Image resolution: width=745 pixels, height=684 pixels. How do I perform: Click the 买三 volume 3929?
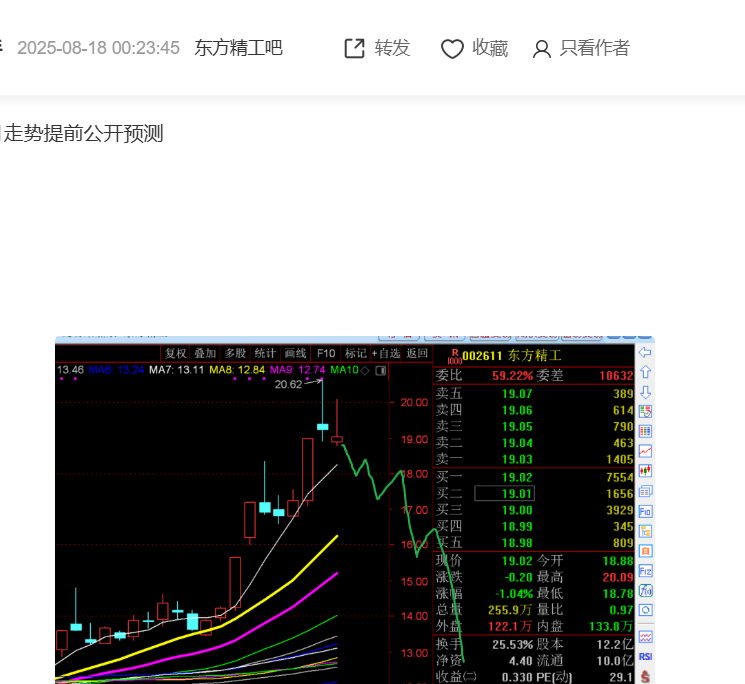[620, 510]
